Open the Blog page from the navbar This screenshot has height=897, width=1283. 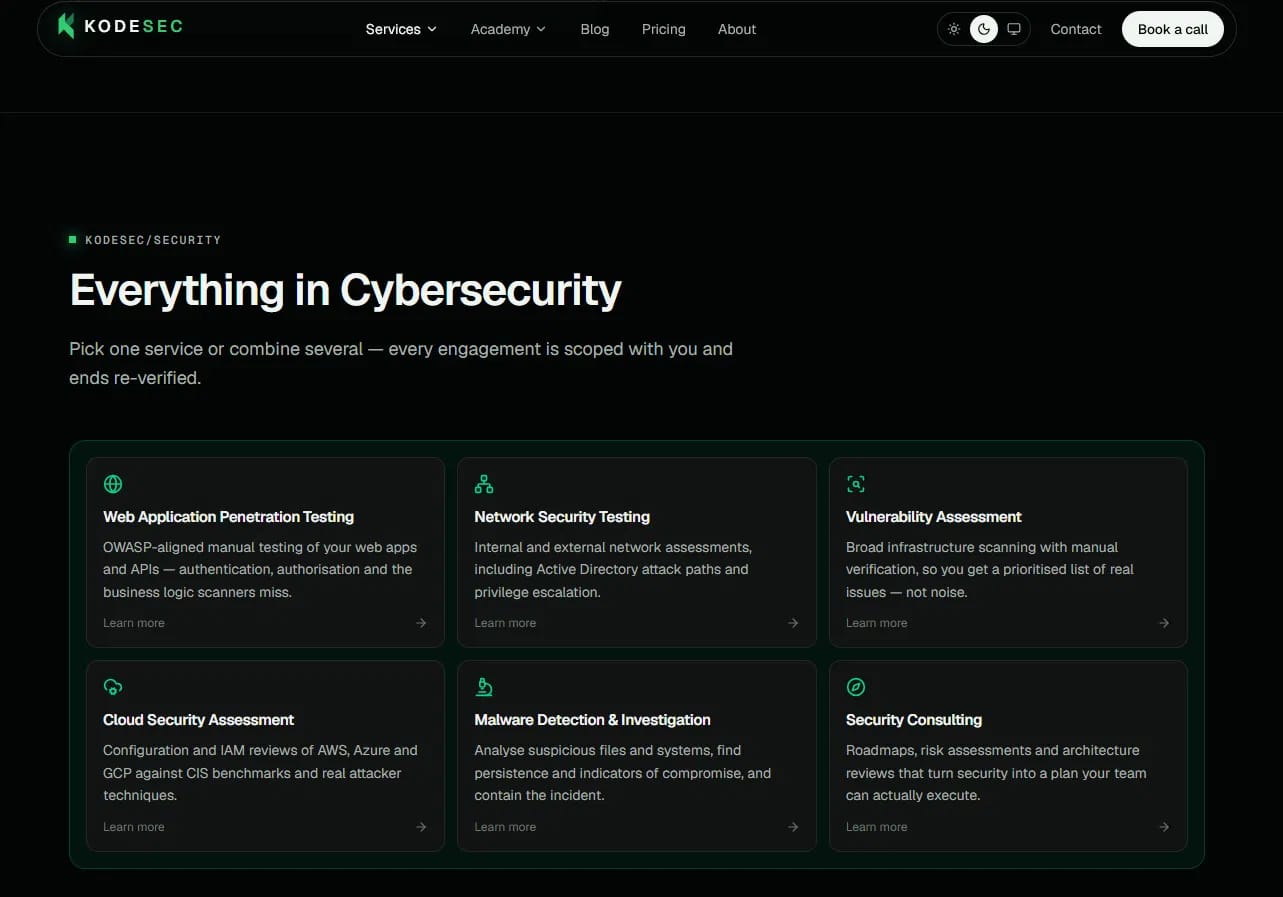click(x=595, y=29)
